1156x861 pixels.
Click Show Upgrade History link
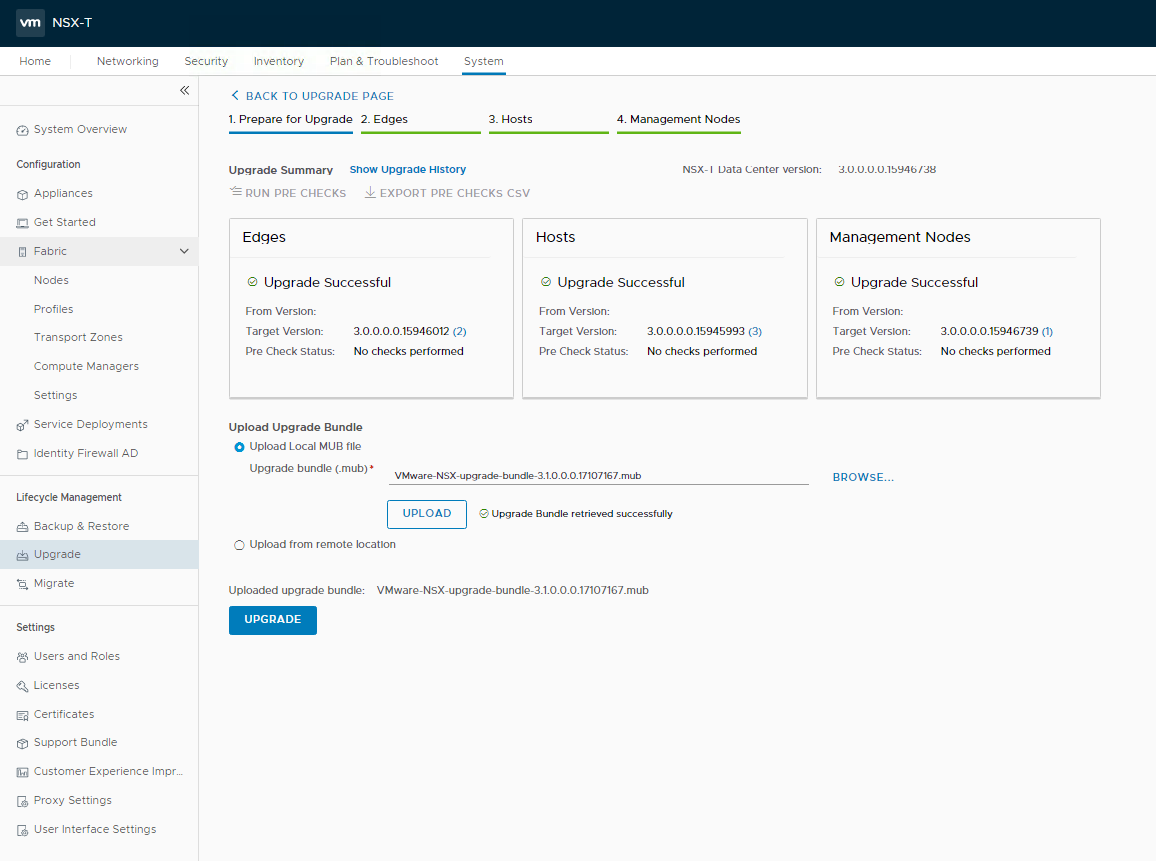pos(408,170)
